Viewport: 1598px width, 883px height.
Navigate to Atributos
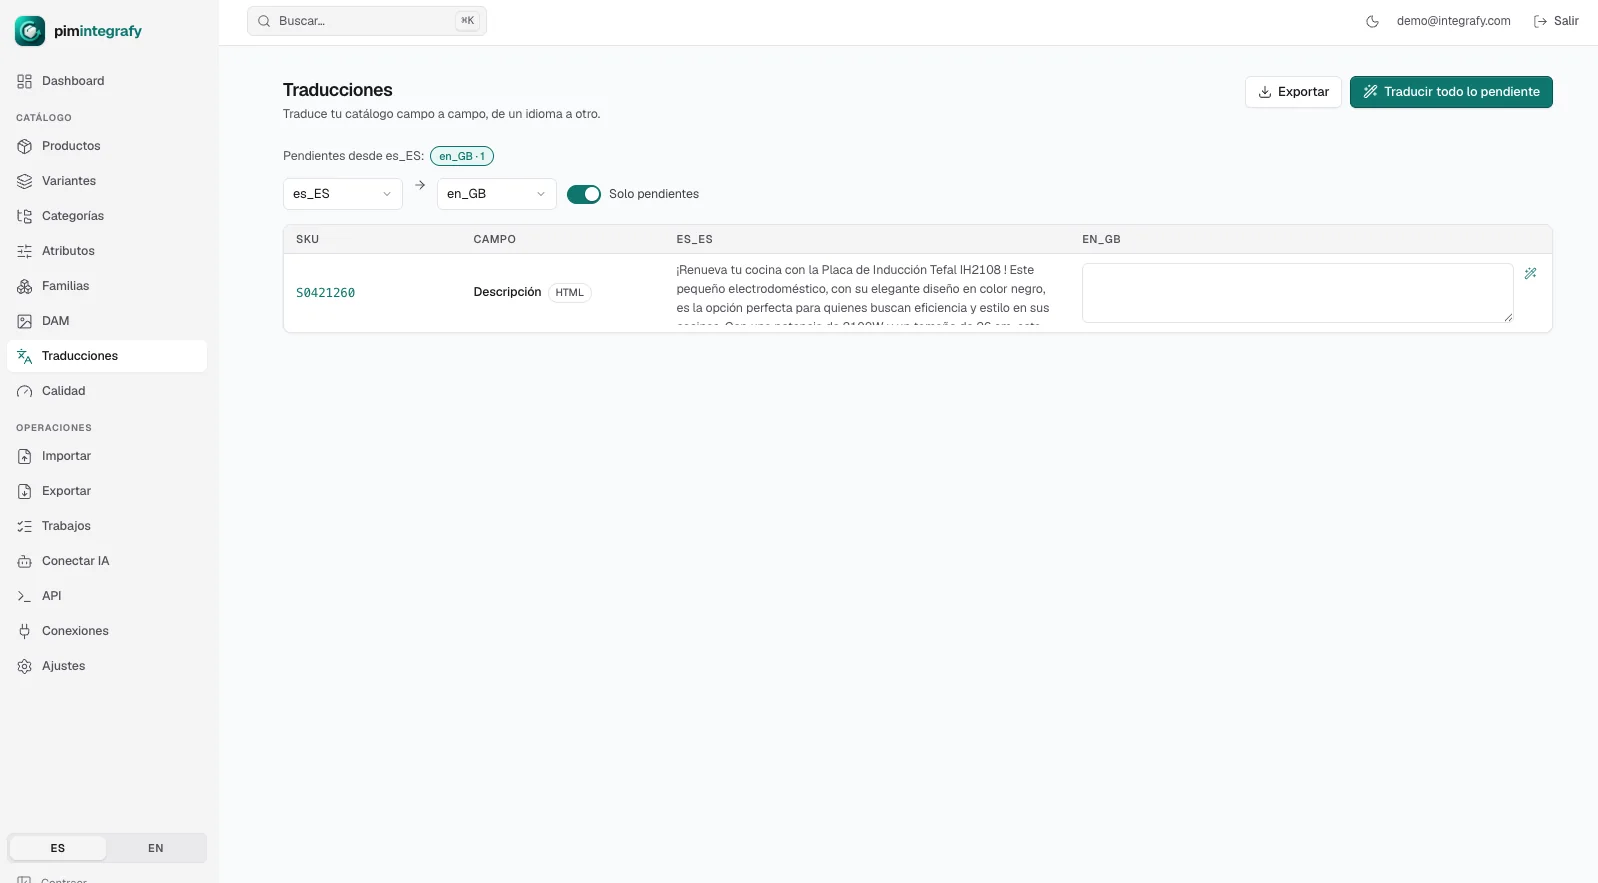point(107,251)
